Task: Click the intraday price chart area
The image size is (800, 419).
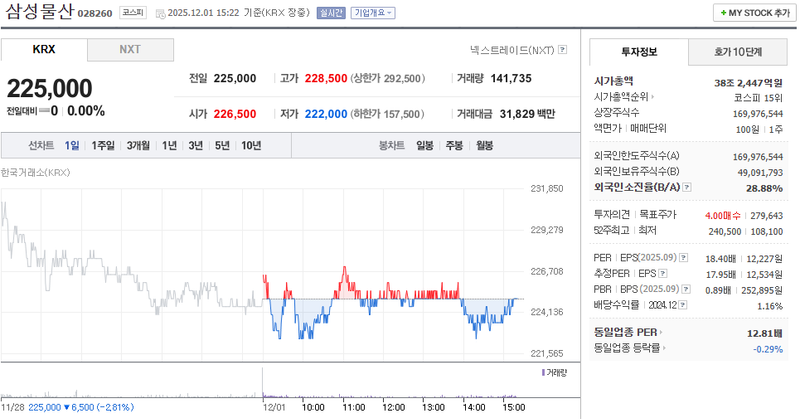Action: click(x=262, y=275)
